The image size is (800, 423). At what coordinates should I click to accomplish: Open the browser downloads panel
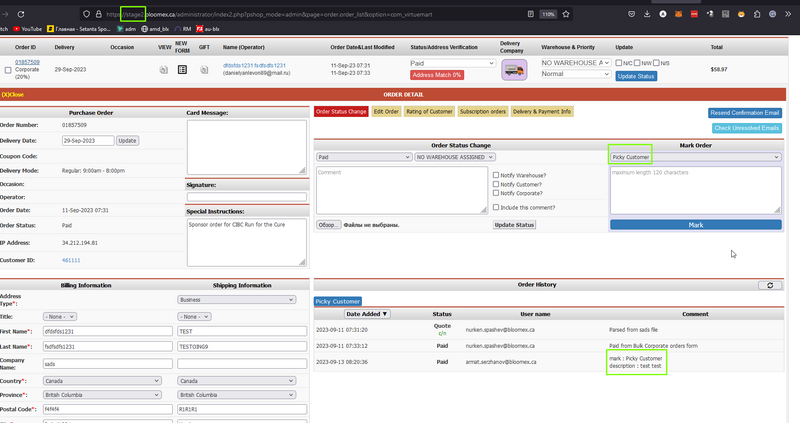pos(647,14)
